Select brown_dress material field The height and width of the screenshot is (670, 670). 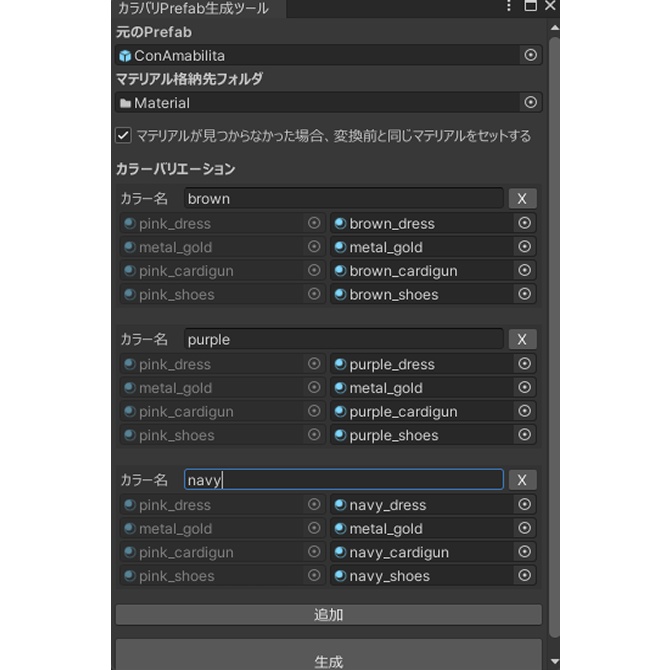(433, 223)
